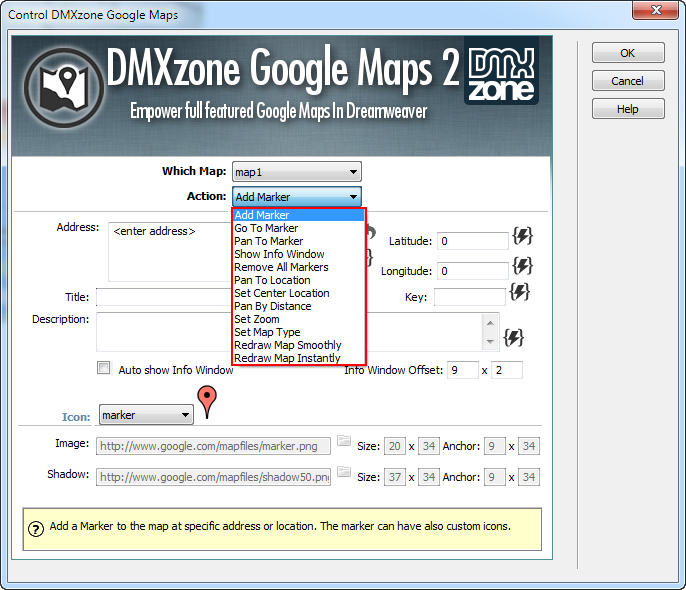Screen dimensions: 686x590
Task: Choose Redraw Map Instantly action
Action: (x=299, y=358)
